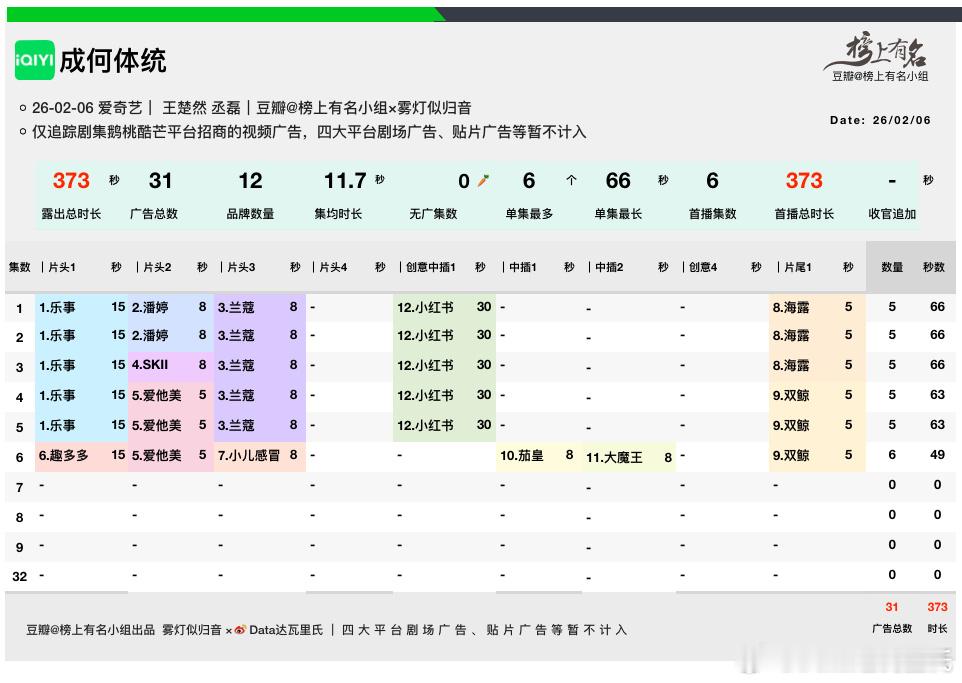Click the footer text 豆瓣@榜上有名小组出品
Viewport: 962px width, 683px height.
(x=90, y=630)
